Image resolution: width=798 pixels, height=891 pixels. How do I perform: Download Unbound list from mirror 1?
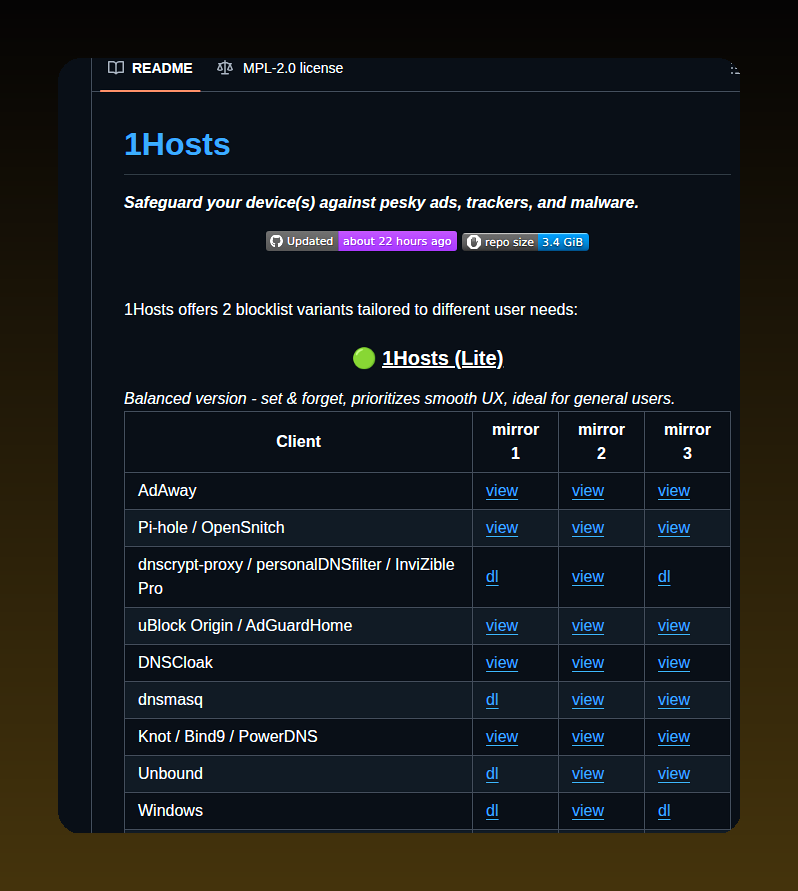(492, 773)
